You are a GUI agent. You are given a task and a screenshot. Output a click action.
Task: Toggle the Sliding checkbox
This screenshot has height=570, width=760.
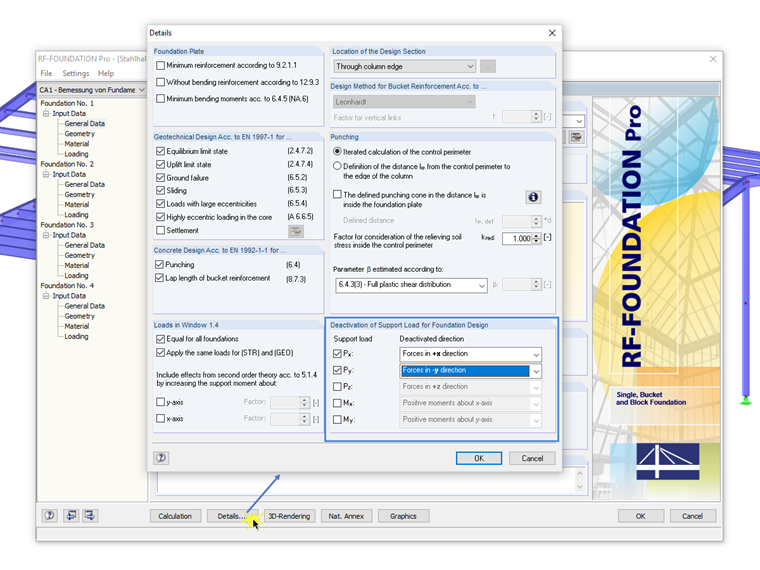click(160, 190)
